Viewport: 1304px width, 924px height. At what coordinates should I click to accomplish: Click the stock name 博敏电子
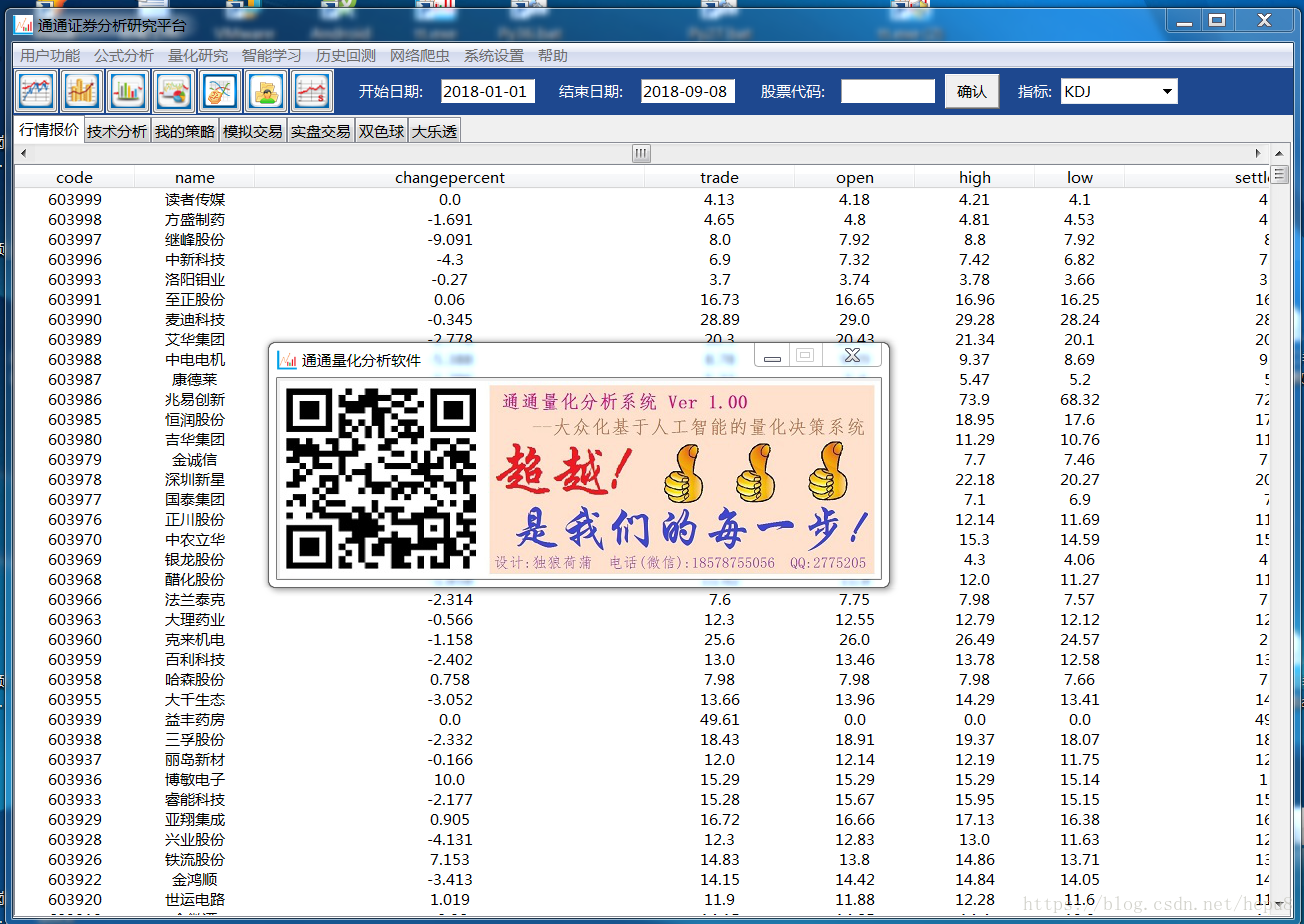(195, 780)
